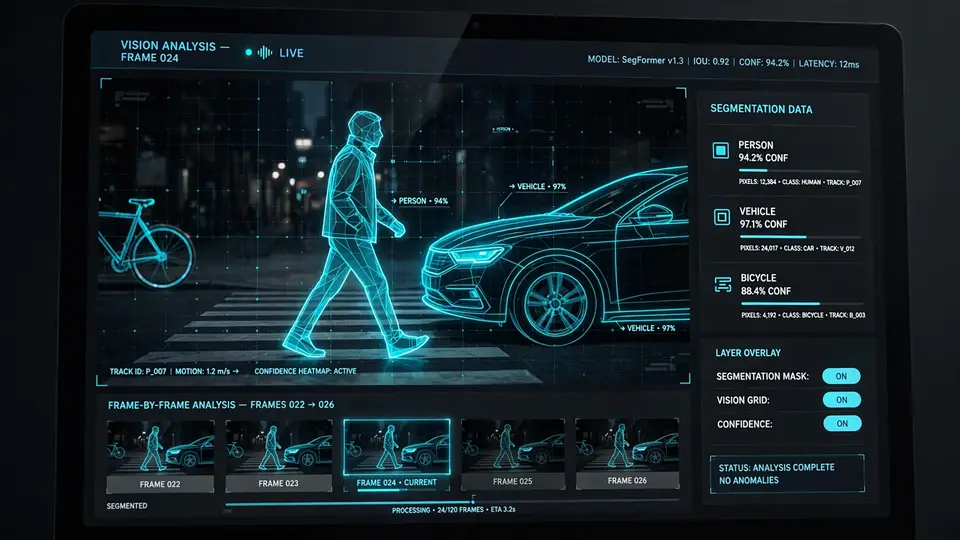Click the processing progress bar
The height and width of the screenshot is (540, 960).
tap(452, 503)
